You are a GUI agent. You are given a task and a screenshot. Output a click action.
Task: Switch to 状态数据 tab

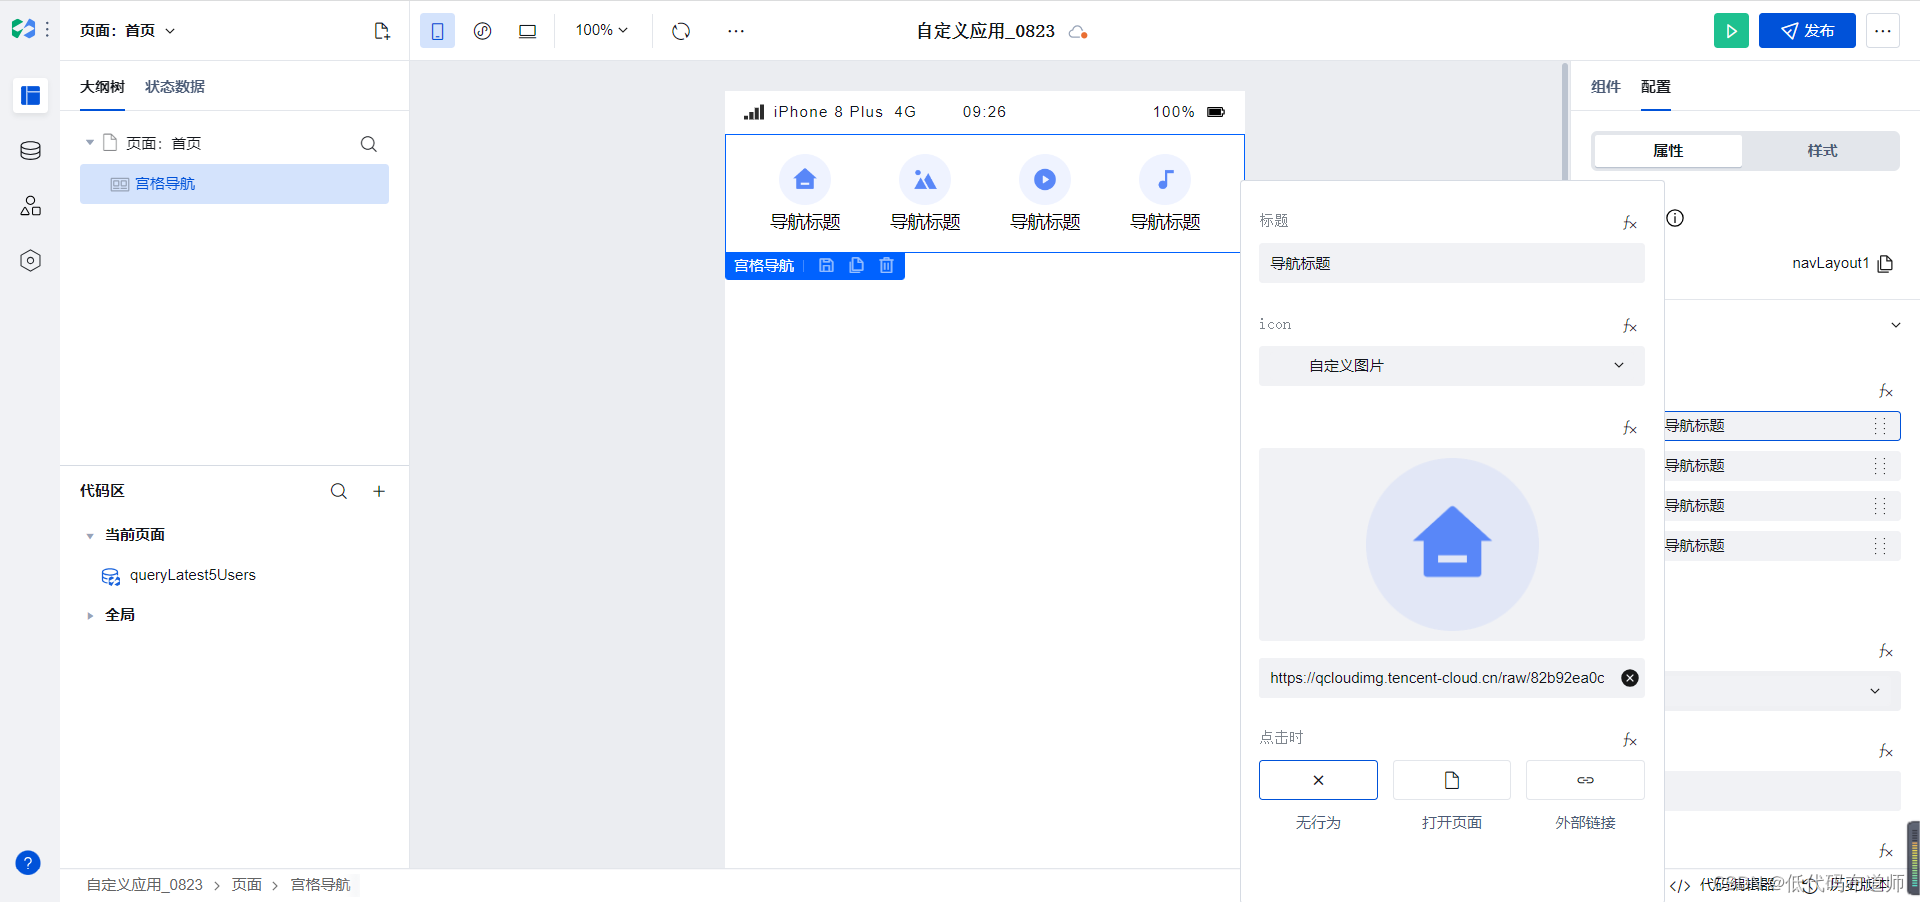click(175, 87)
